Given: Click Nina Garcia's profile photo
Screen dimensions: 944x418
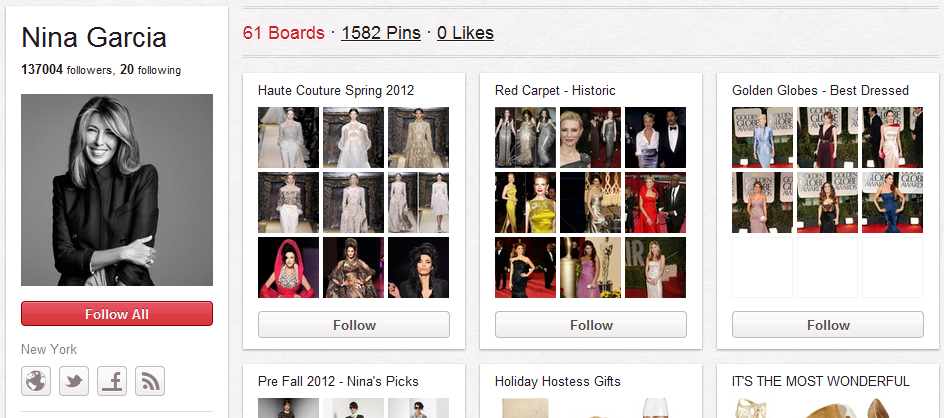Looking at the screenshot, I should [117, 190].
